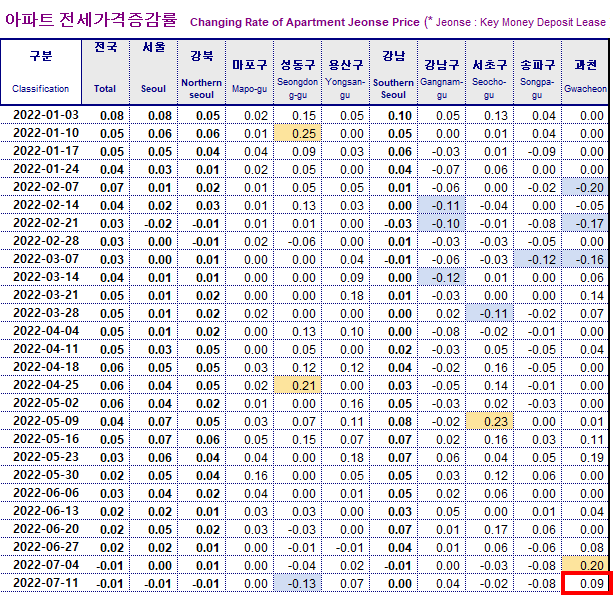Click the 마포구 Mapo-gu column header

click(x=249, y=72)
